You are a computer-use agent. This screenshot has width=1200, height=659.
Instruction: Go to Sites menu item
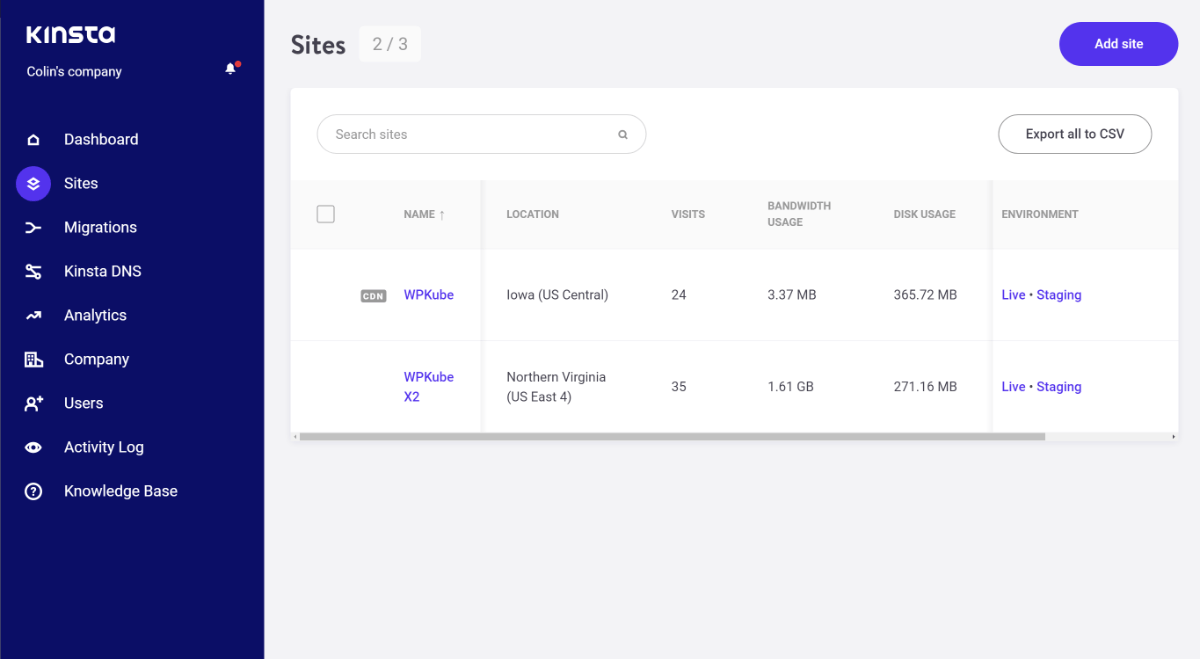[x=81, y=183]
